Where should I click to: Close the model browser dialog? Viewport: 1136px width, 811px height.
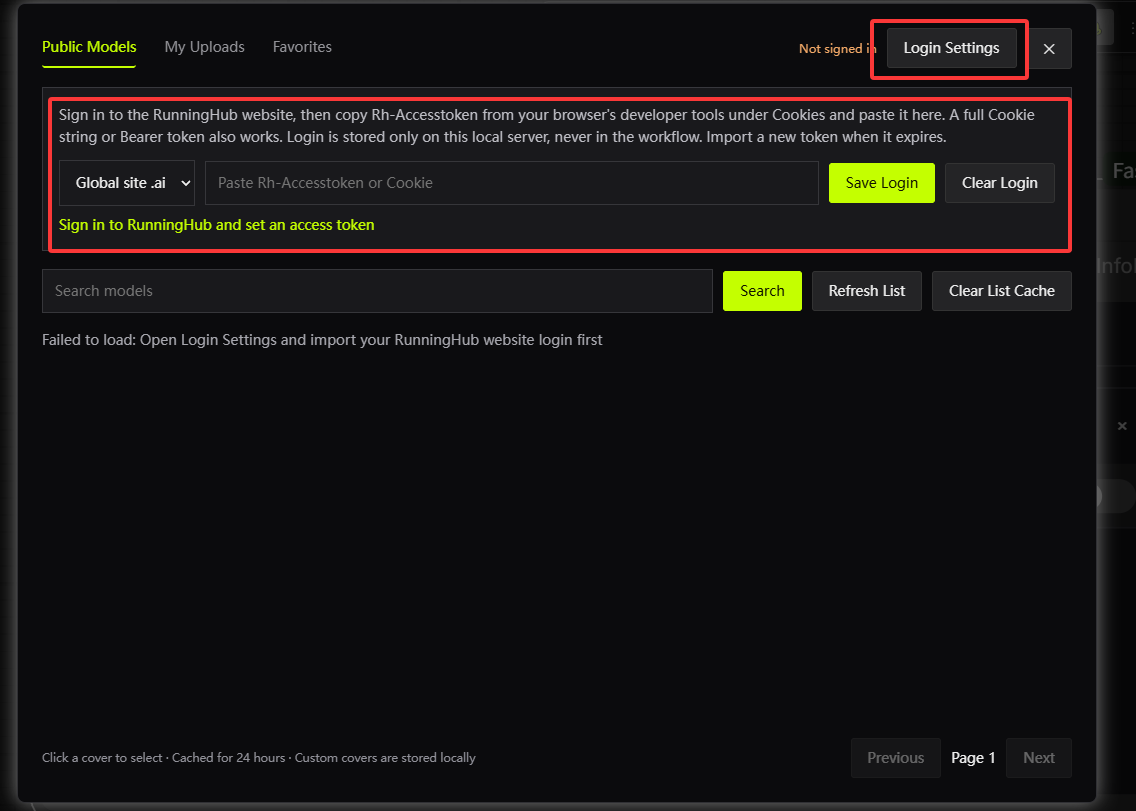point(1049,49)
